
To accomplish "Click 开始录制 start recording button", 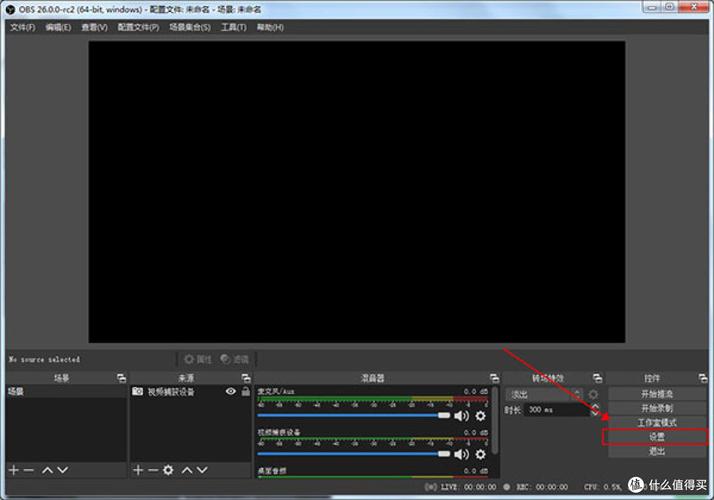I will [x=657, y=408].
